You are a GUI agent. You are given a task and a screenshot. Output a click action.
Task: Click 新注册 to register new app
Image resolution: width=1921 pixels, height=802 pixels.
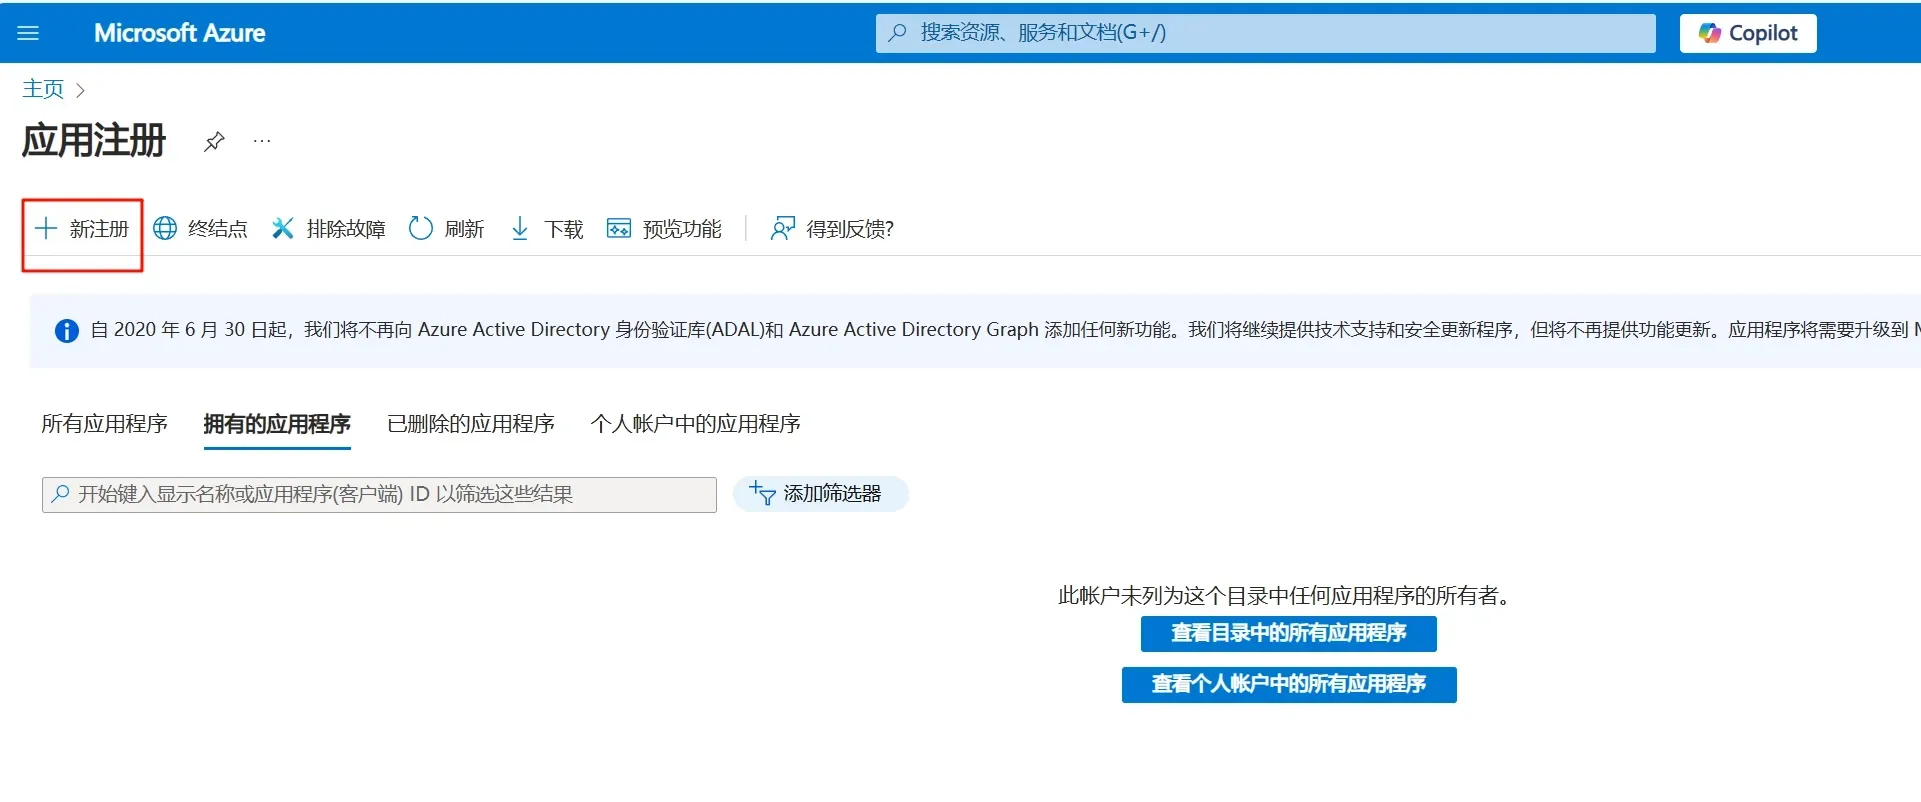(x=82, y=229)
